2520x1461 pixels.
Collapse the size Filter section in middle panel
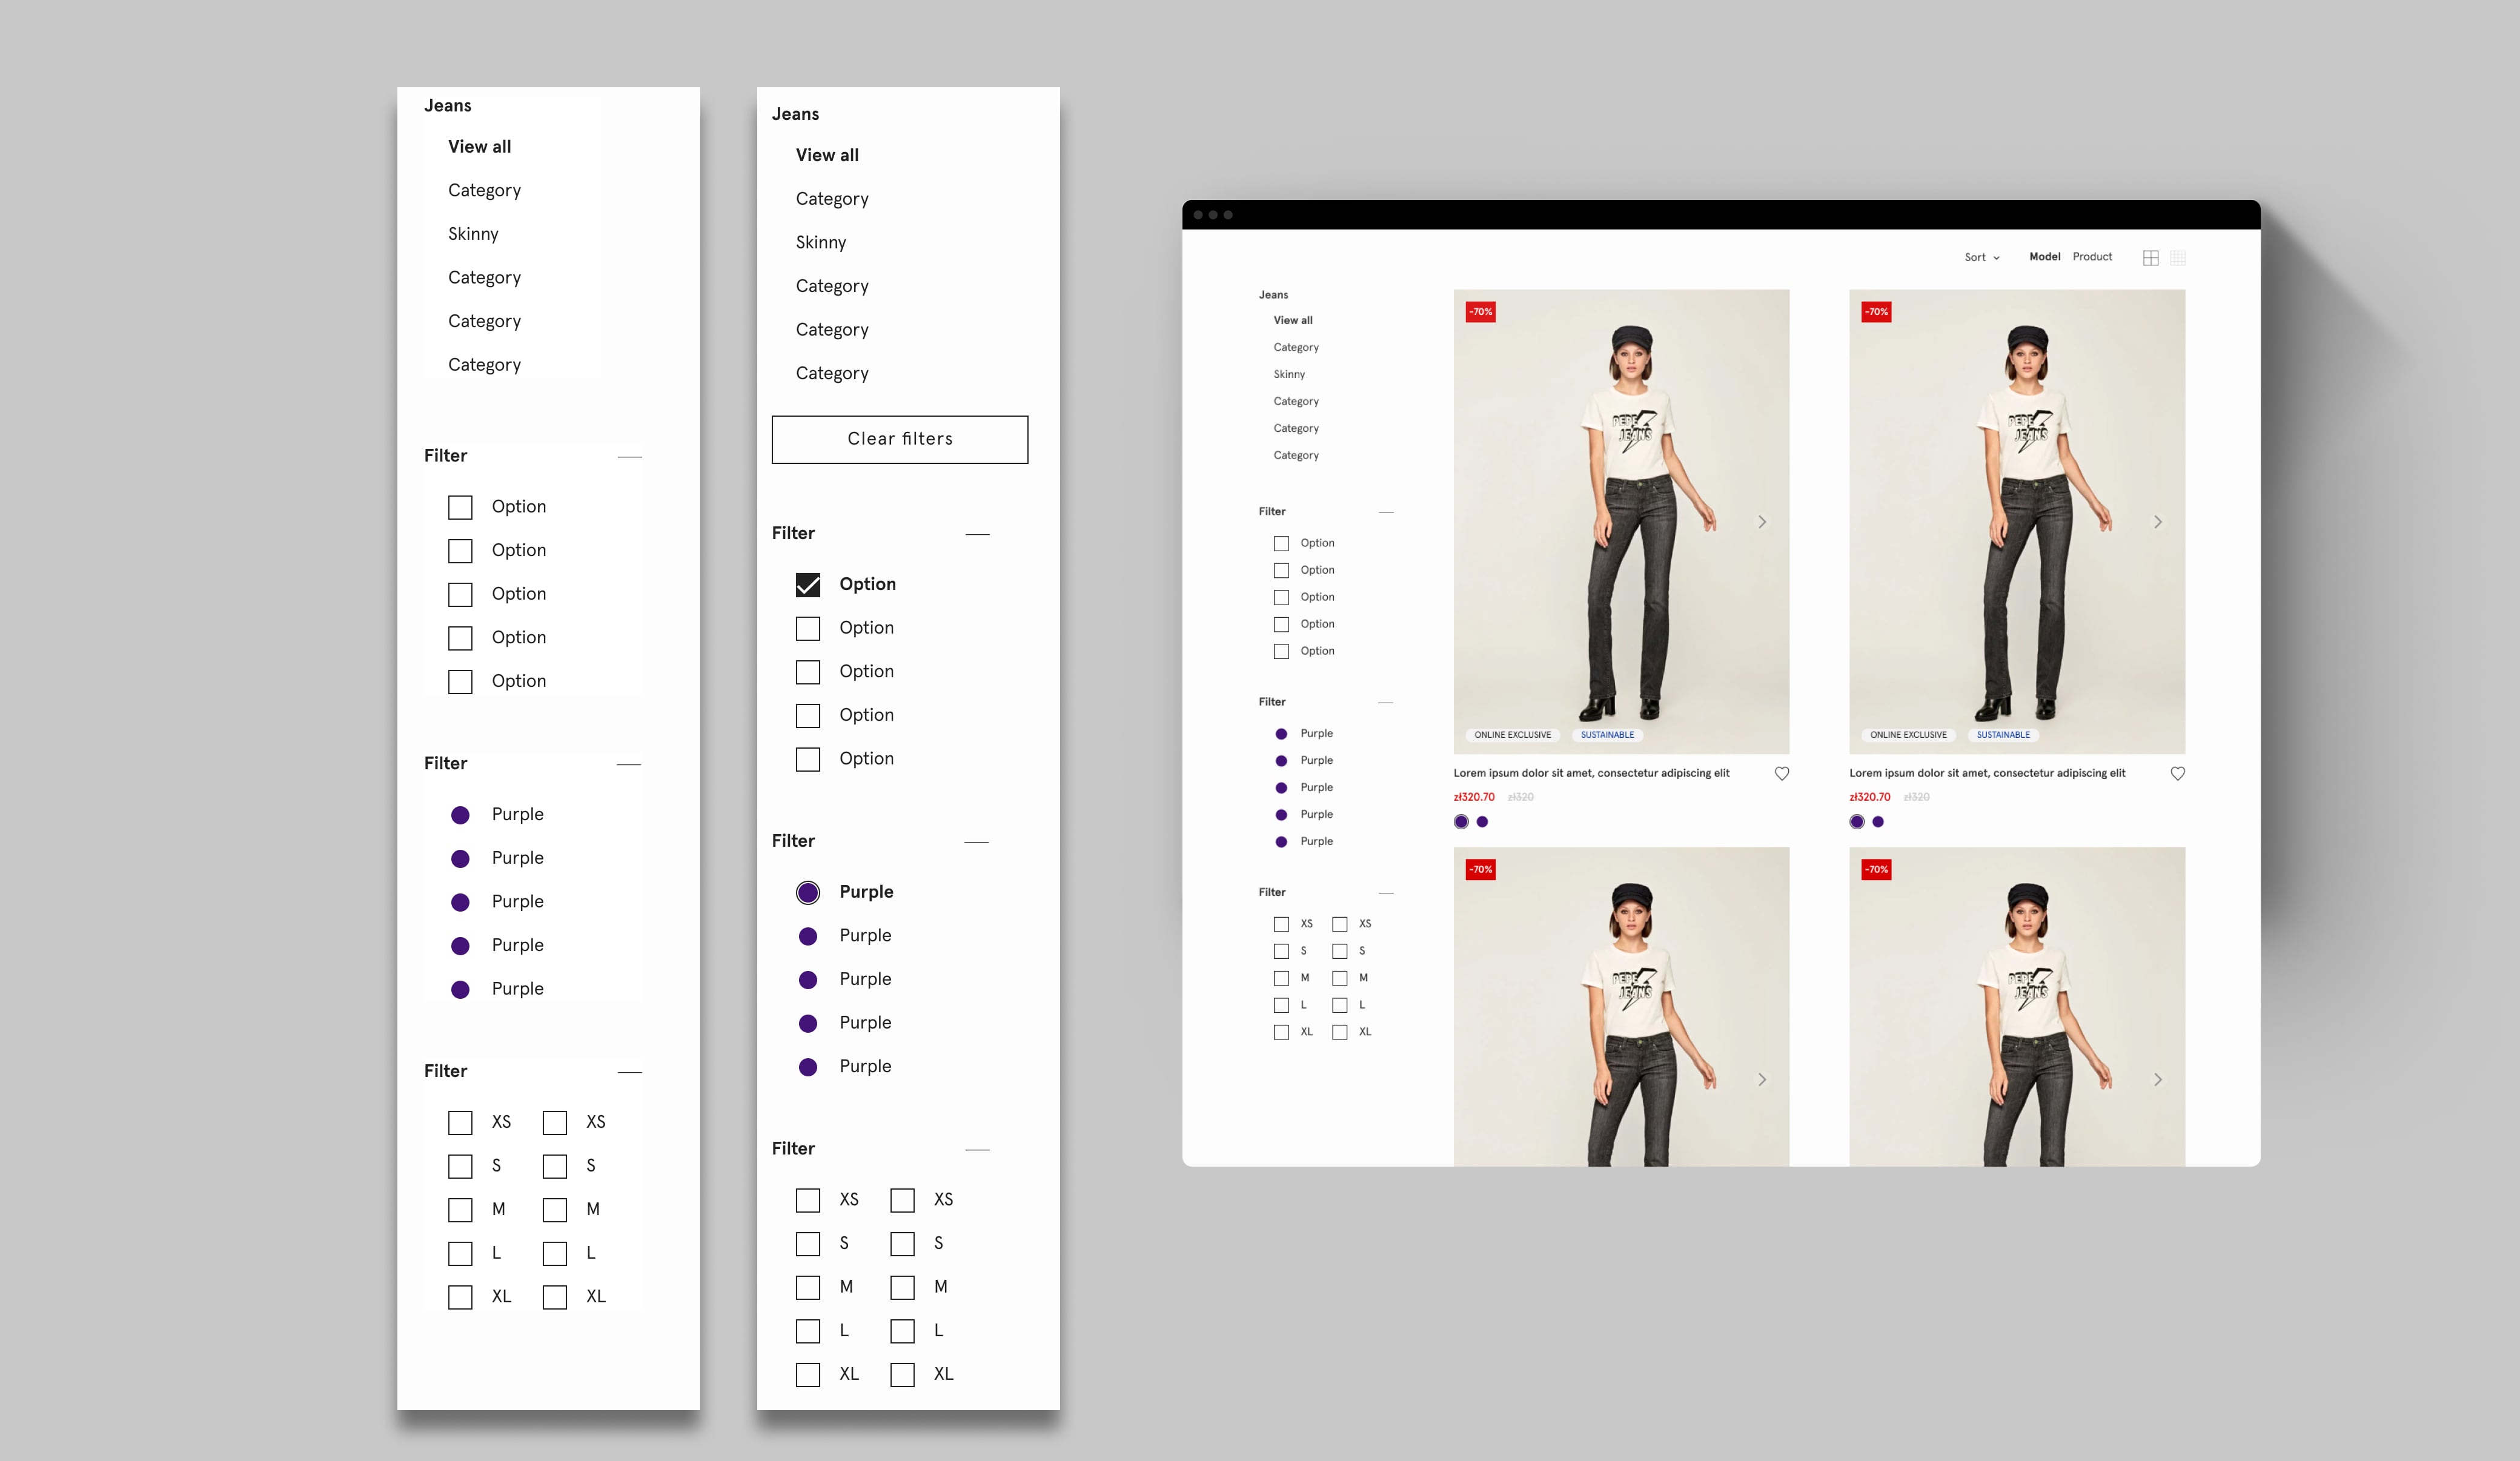(977, 1150)
